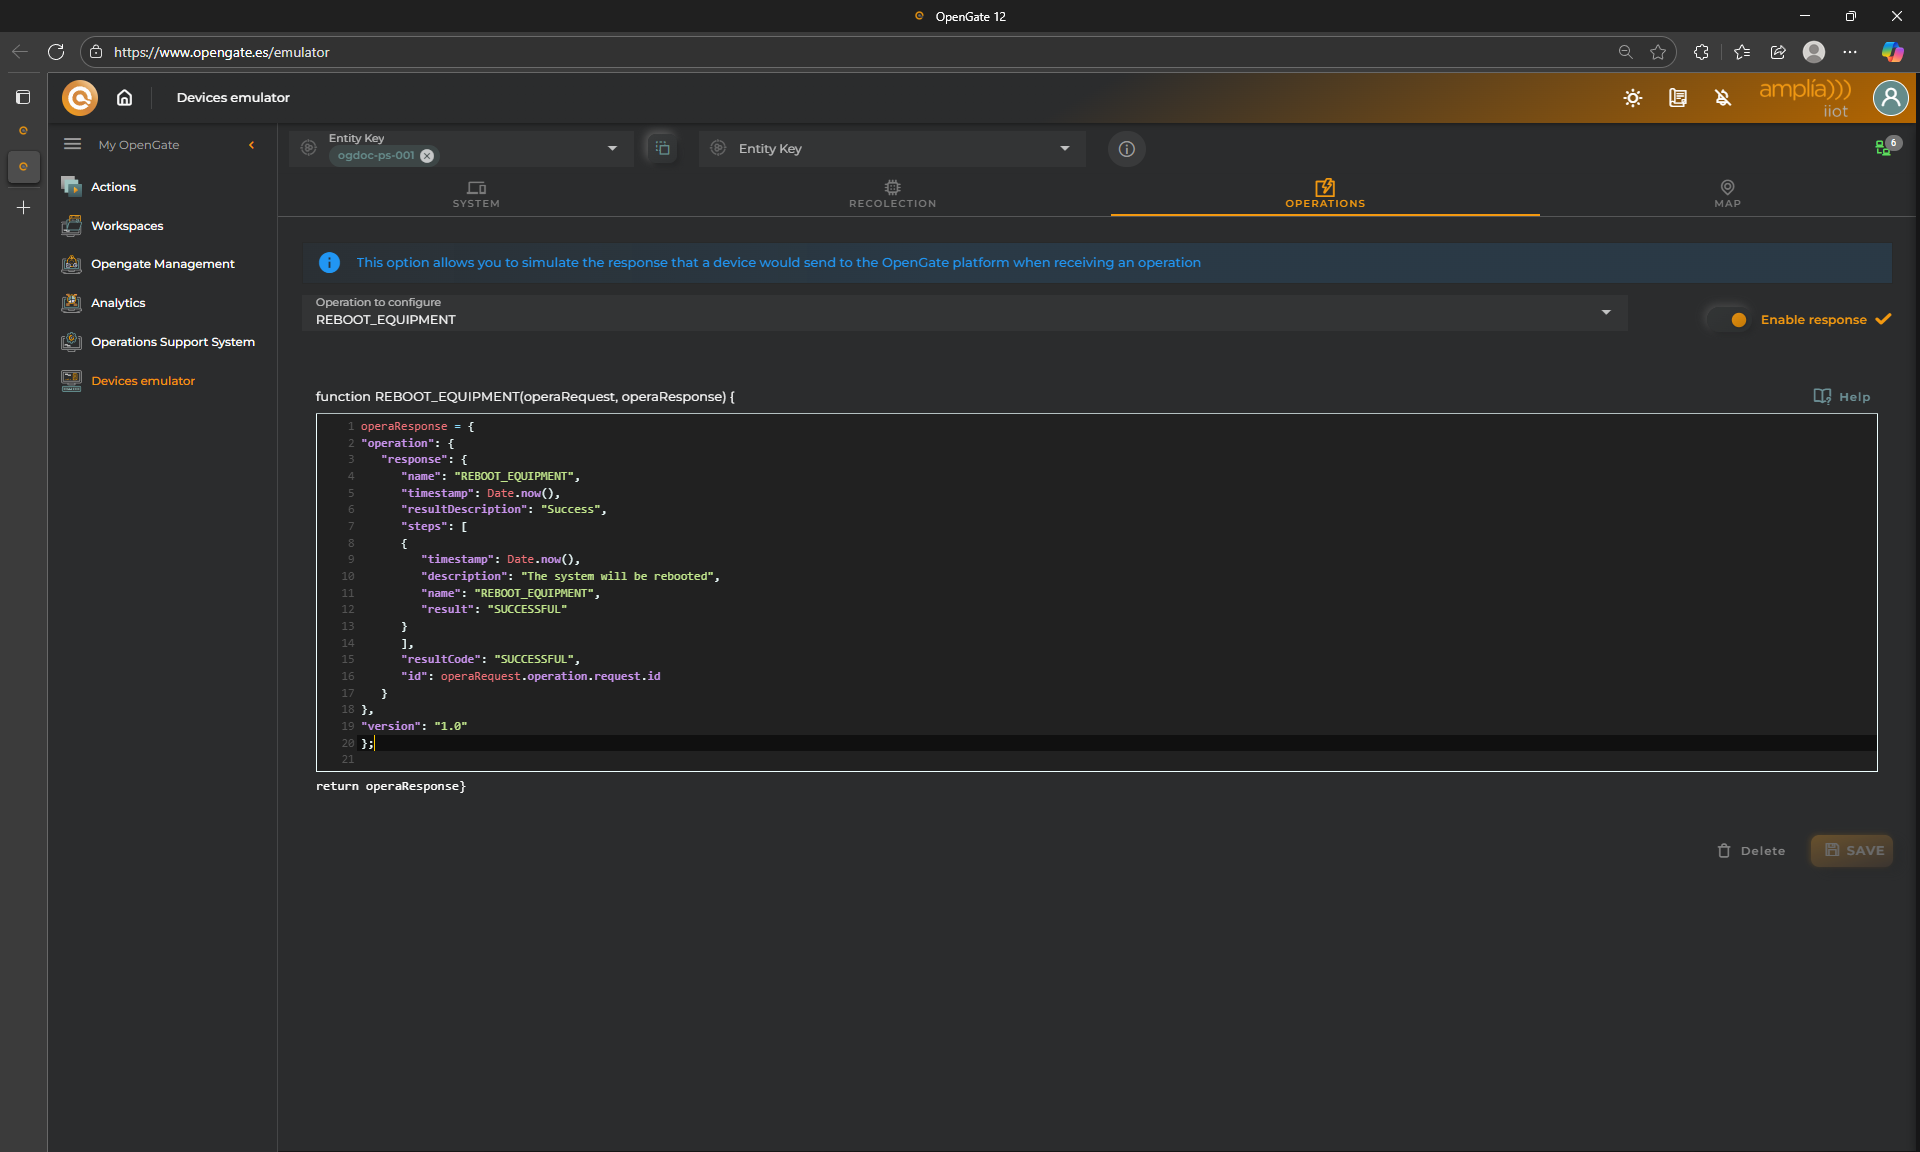Open the Help link above editor
The height and width of the screenshot is (1152, 1920).
pyautogui.click(x=1842, y=397)
